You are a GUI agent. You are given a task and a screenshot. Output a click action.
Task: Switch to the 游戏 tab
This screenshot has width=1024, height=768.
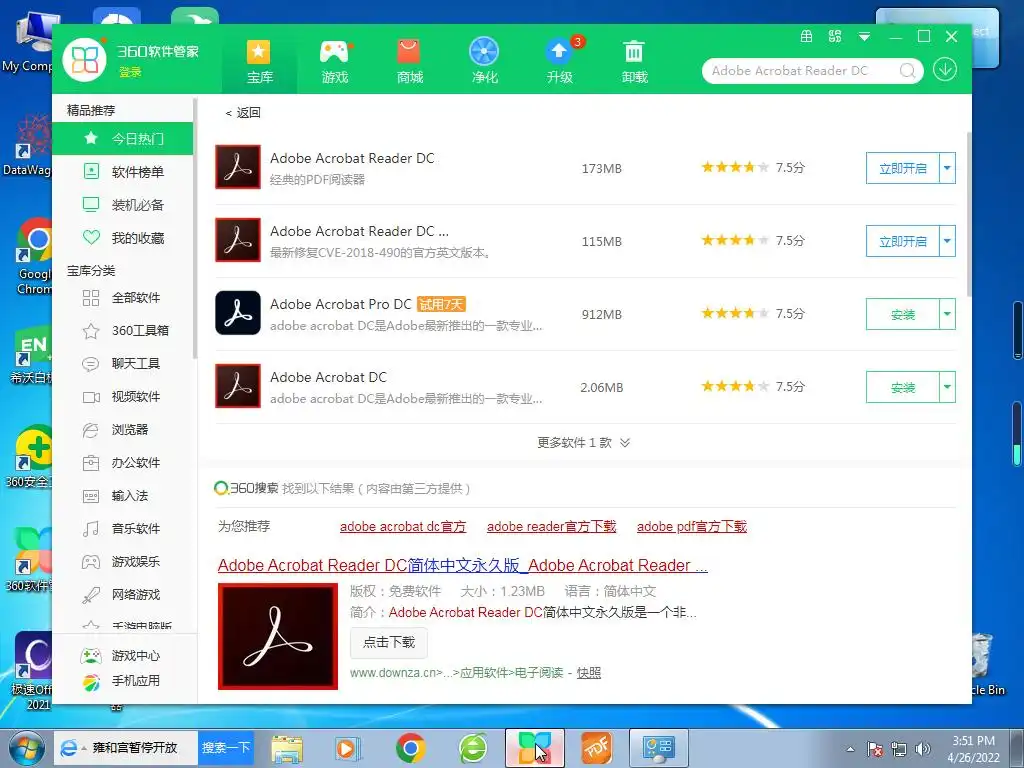pyautogui.click(x=334, y=62)
